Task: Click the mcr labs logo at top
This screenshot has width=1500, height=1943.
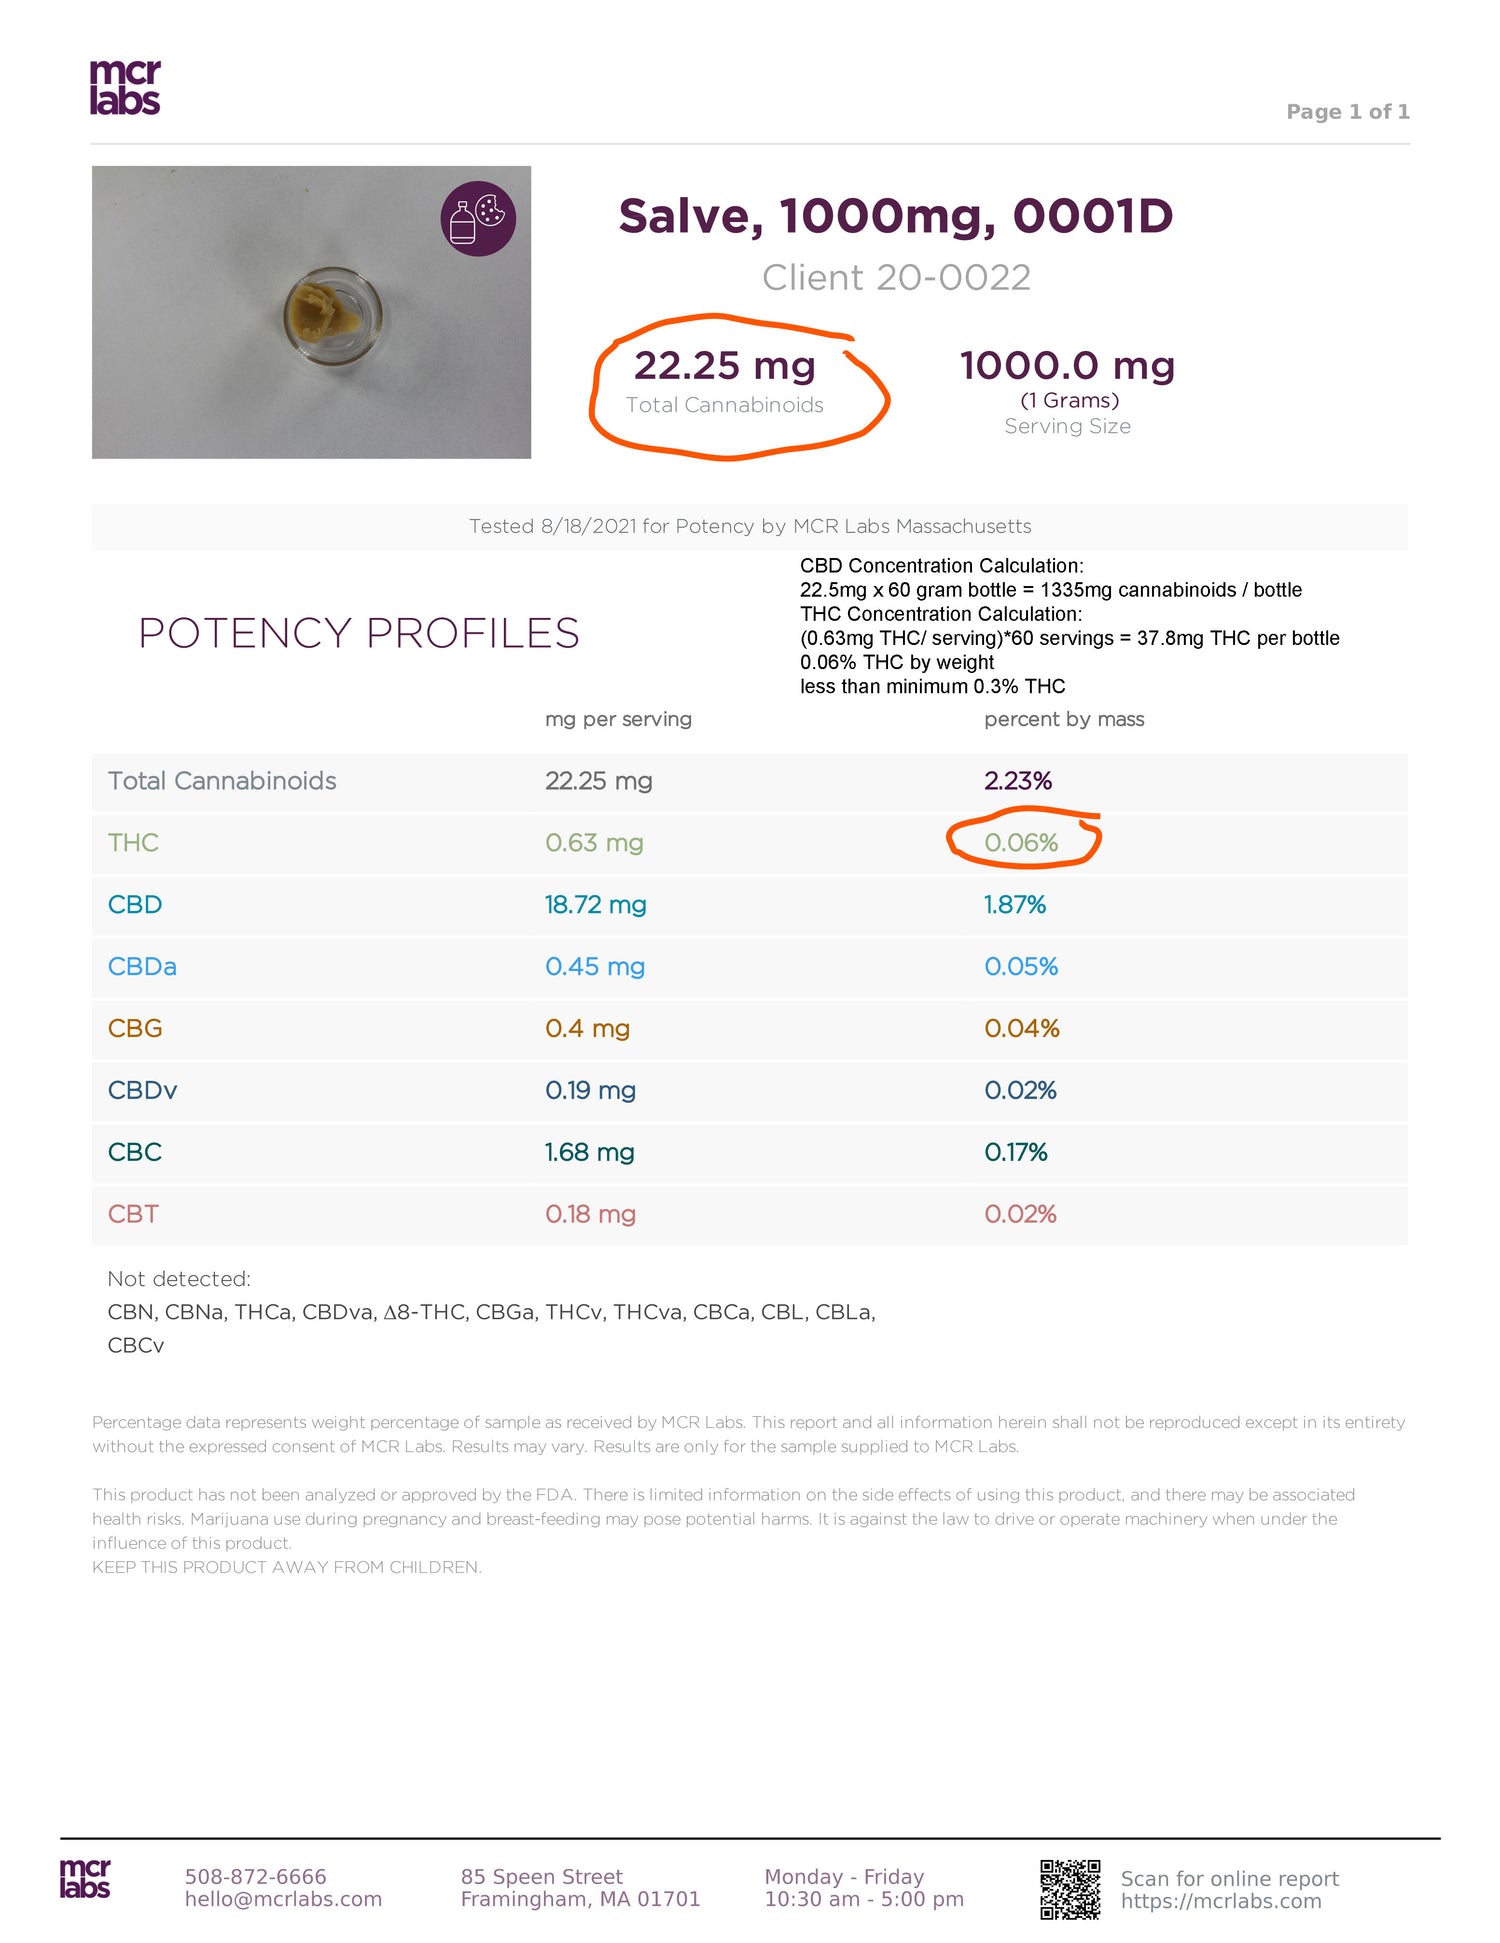Action: 125,87
